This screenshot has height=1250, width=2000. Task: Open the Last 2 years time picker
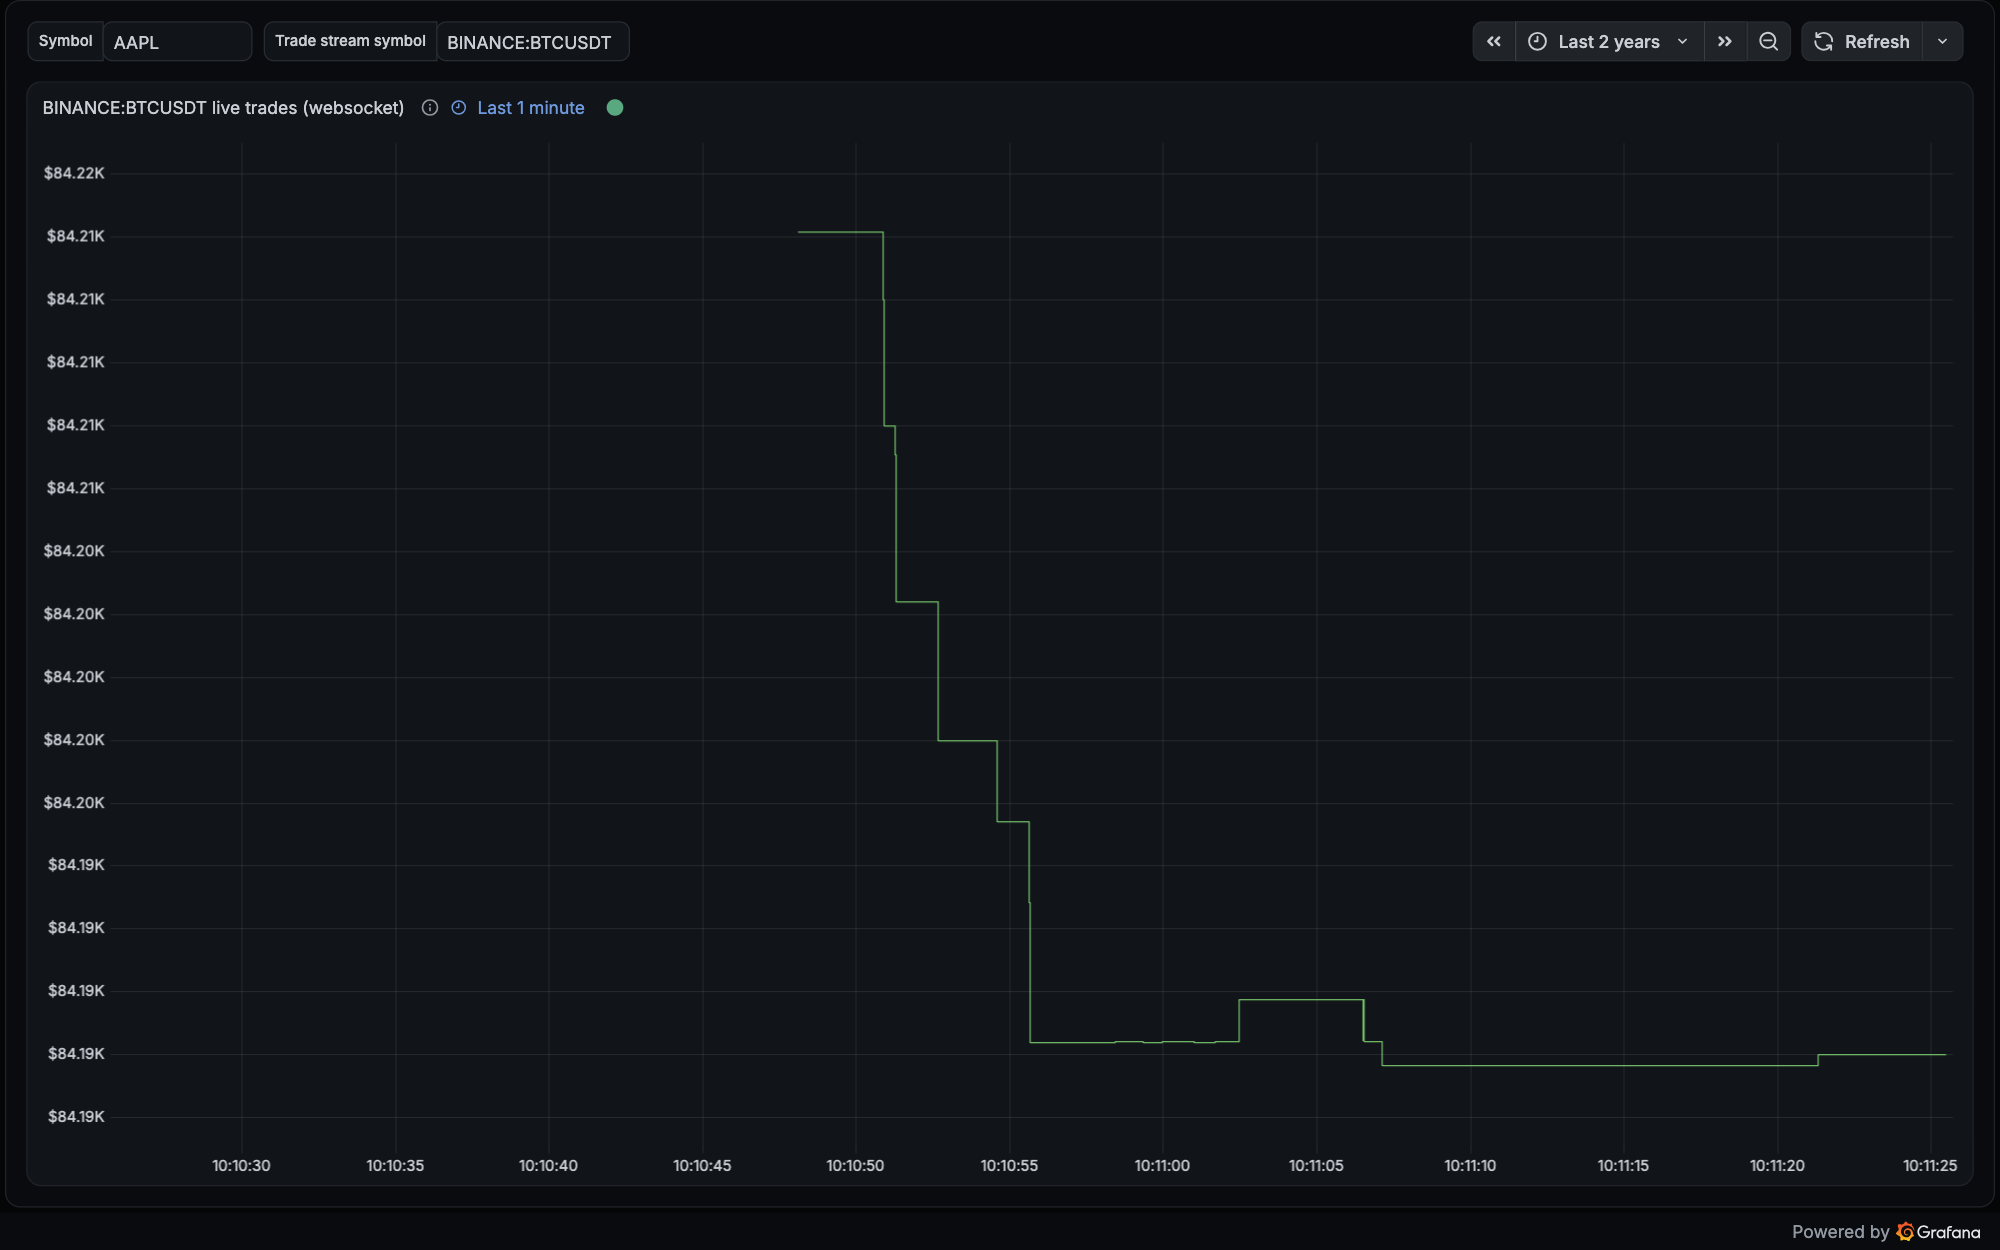coord(1609,42)
